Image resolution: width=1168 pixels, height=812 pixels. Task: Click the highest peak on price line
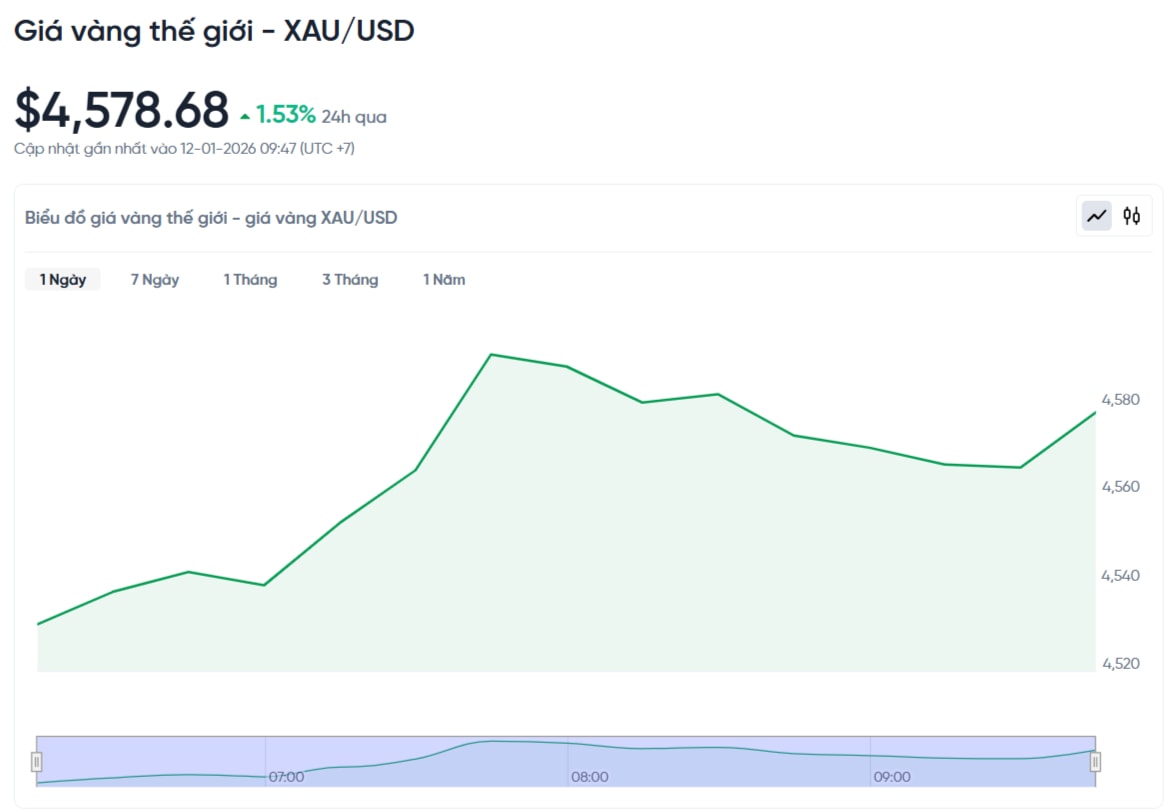(x=491, y=354)
